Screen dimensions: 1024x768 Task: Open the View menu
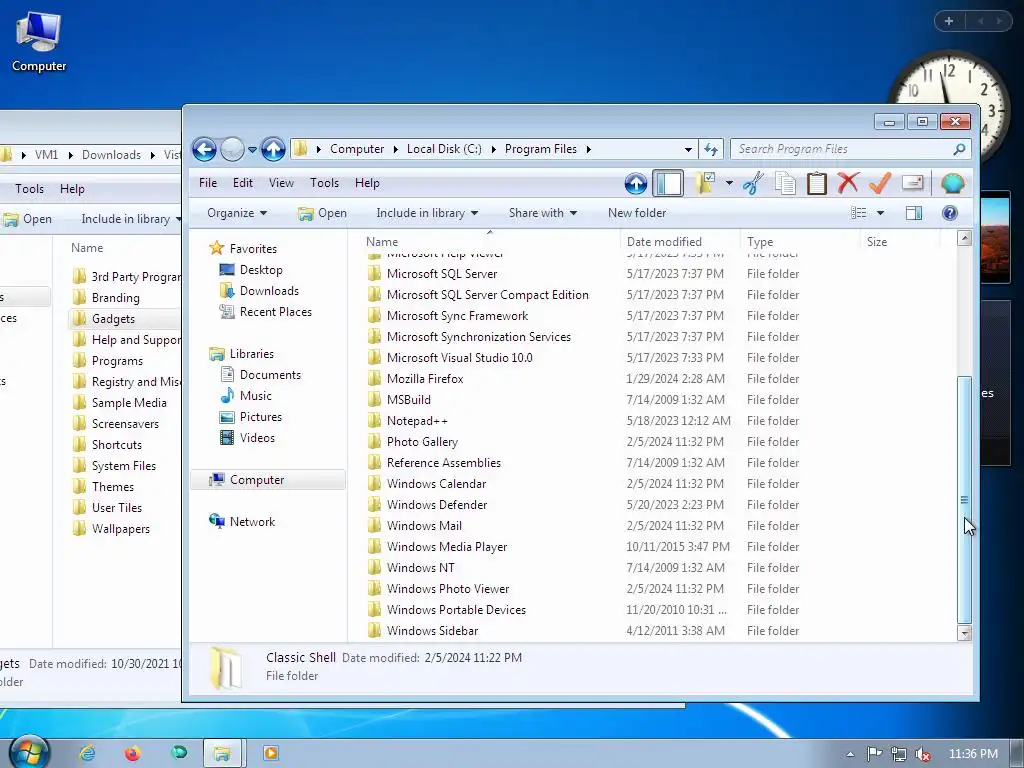(281, 183)
